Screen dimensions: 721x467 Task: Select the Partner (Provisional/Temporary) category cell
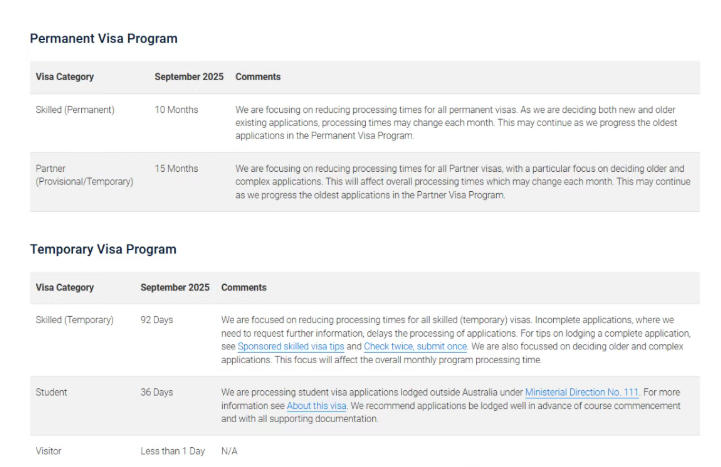84,175
